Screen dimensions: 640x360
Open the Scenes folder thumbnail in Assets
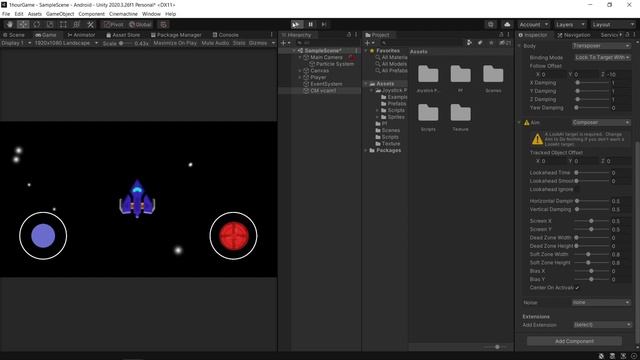pos(493,78)
